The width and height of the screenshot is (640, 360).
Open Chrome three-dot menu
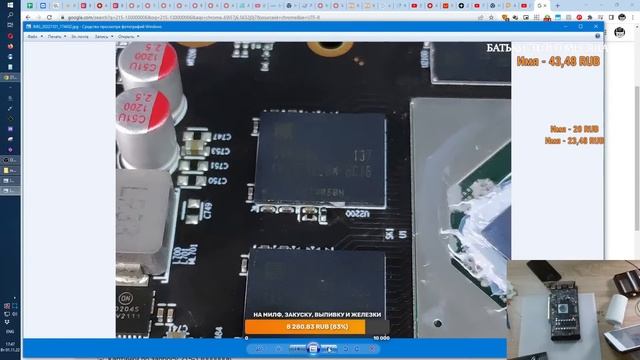pyautogui.click(x=633, y=18)
